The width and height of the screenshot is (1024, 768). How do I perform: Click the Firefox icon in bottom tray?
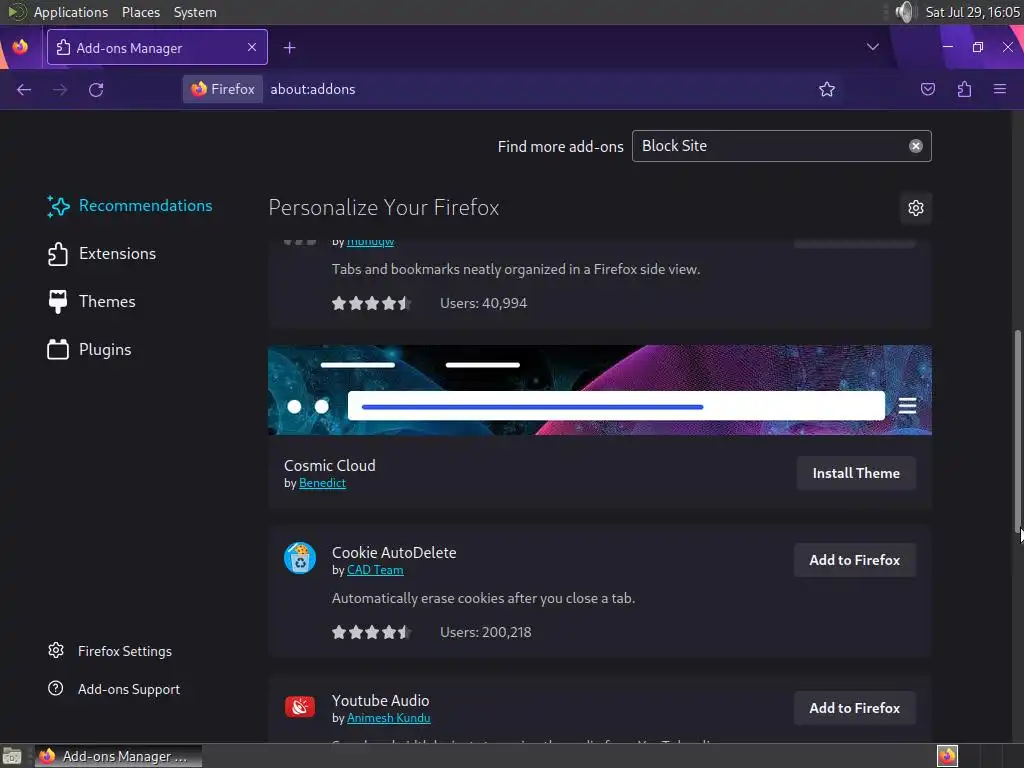947,756
